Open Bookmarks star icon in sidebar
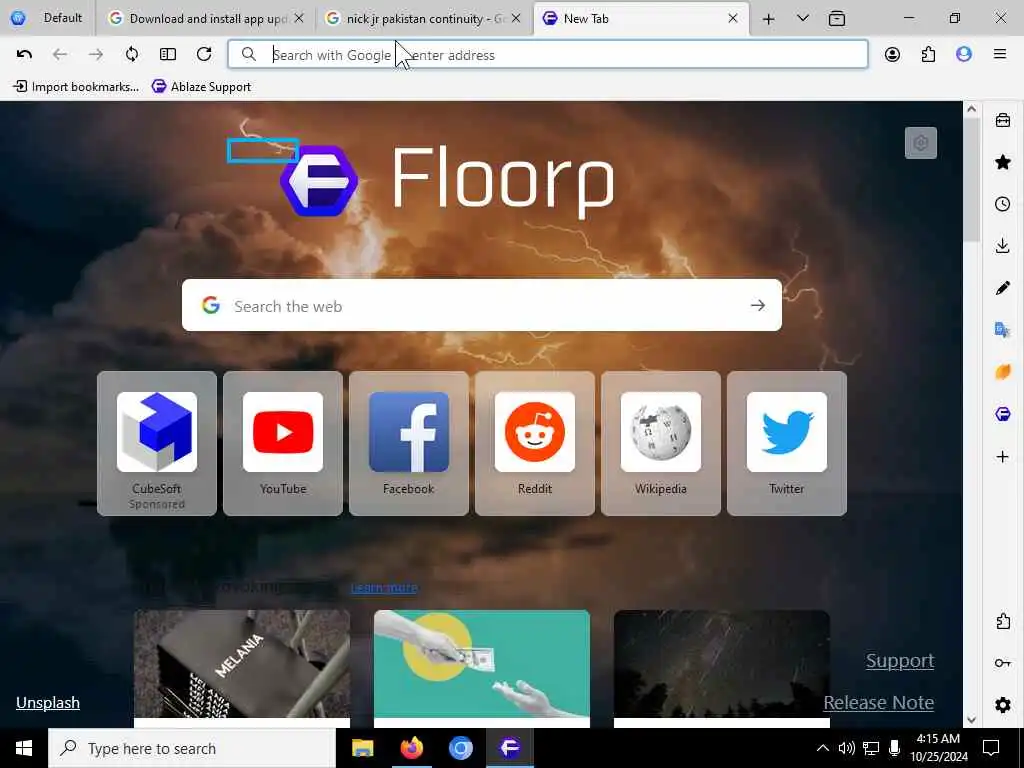1024x768 pixels. coord(1002,162)
